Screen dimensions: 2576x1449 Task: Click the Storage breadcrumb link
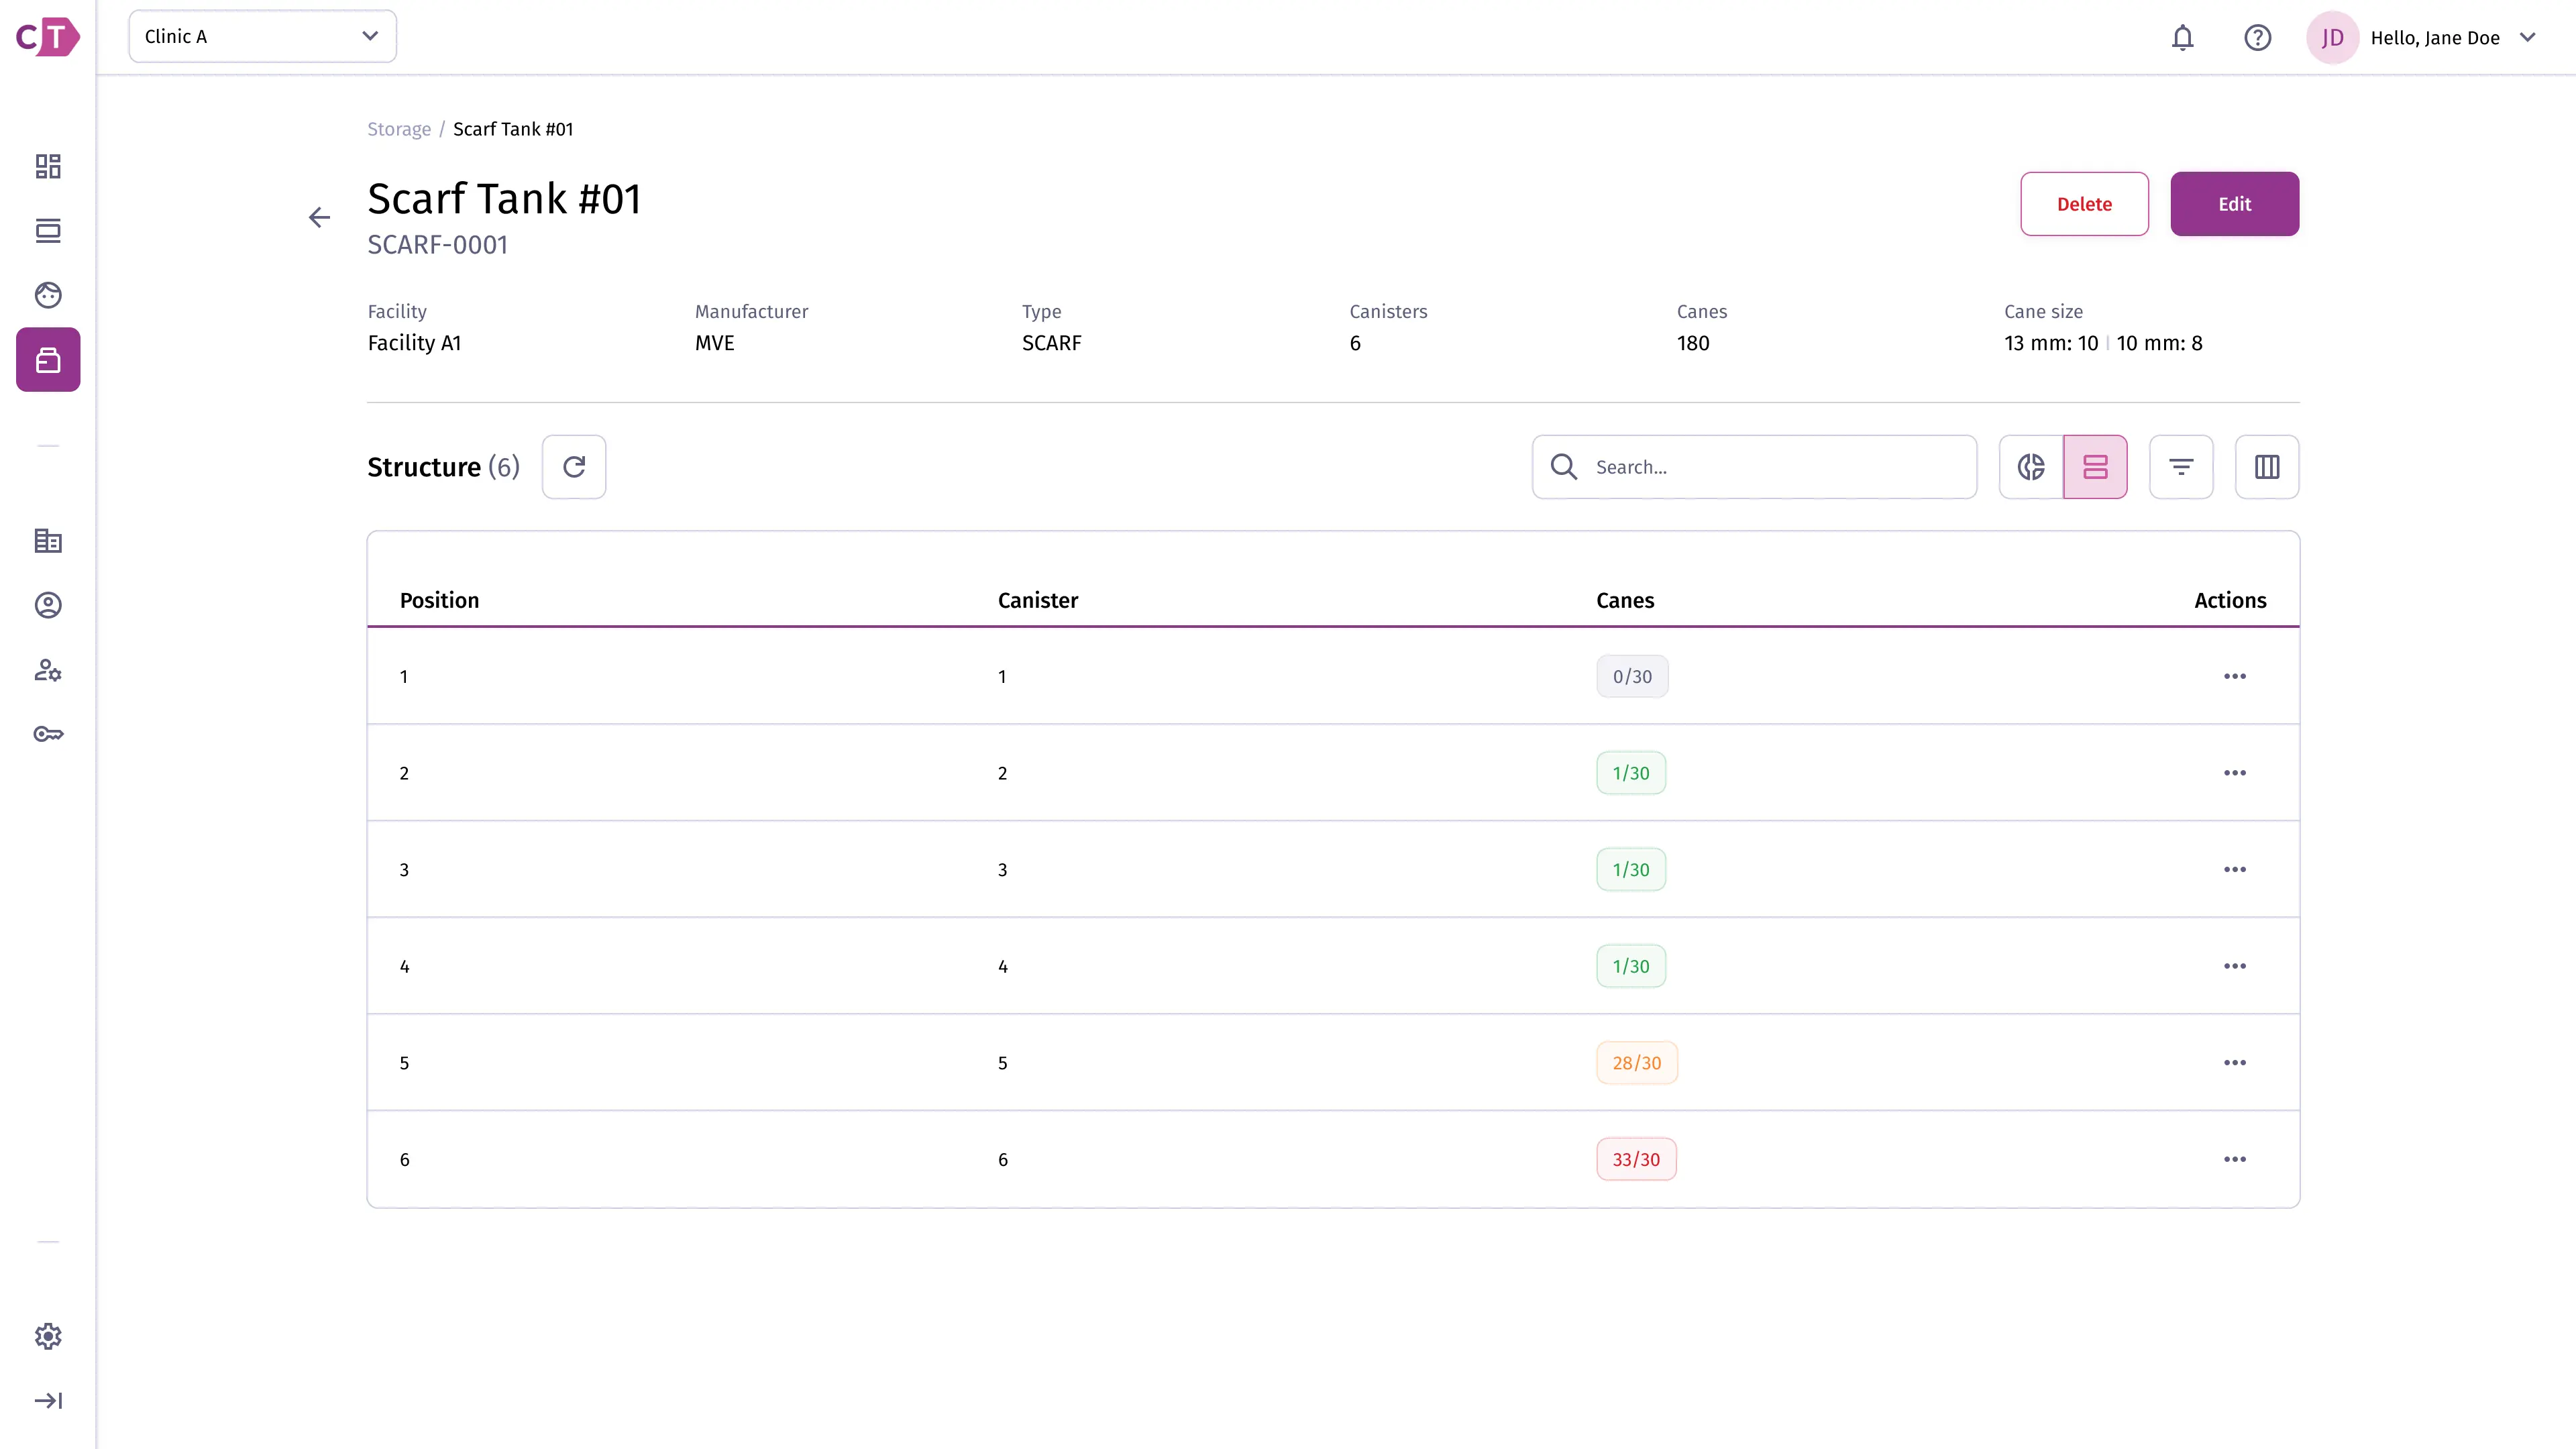pyautogui.click(x=399, y=129)
